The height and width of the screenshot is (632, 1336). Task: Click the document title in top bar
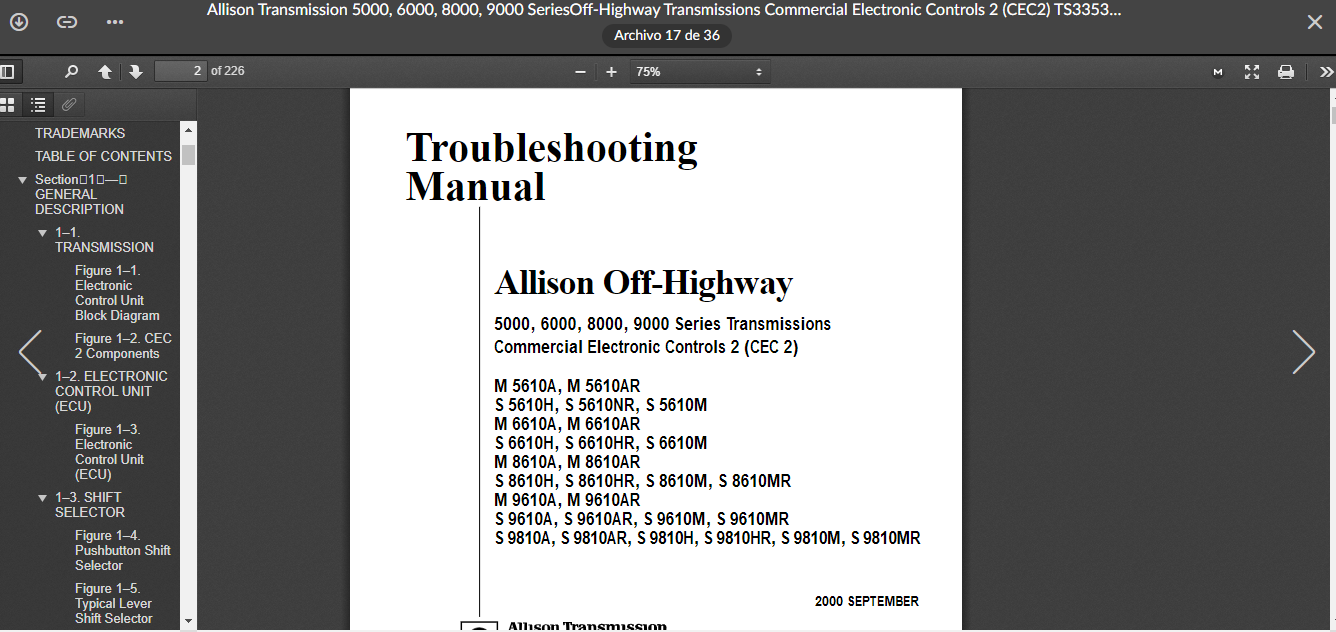tap(664, 10)
